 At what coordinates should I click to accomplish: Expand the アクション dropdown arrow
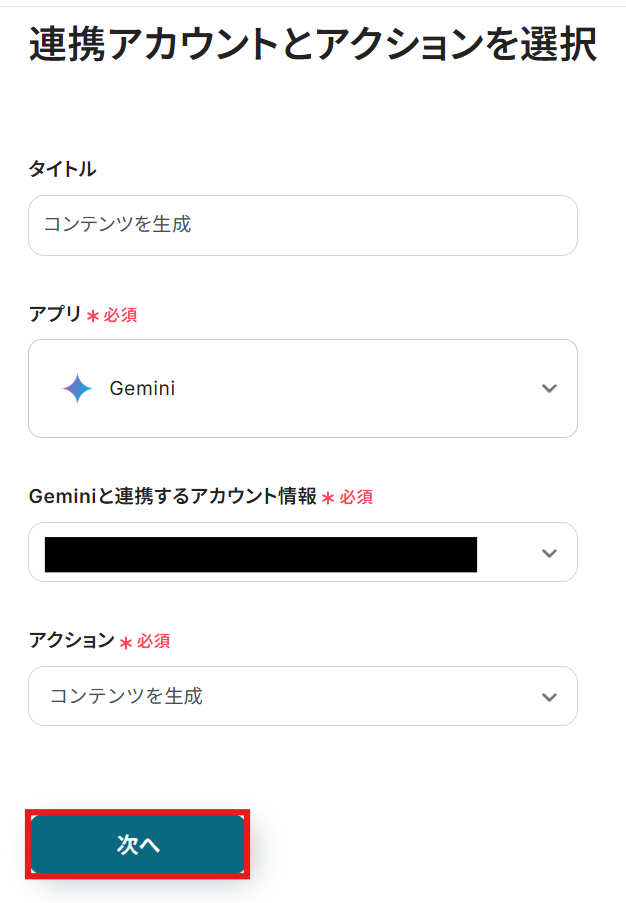(x=548, y=697)
